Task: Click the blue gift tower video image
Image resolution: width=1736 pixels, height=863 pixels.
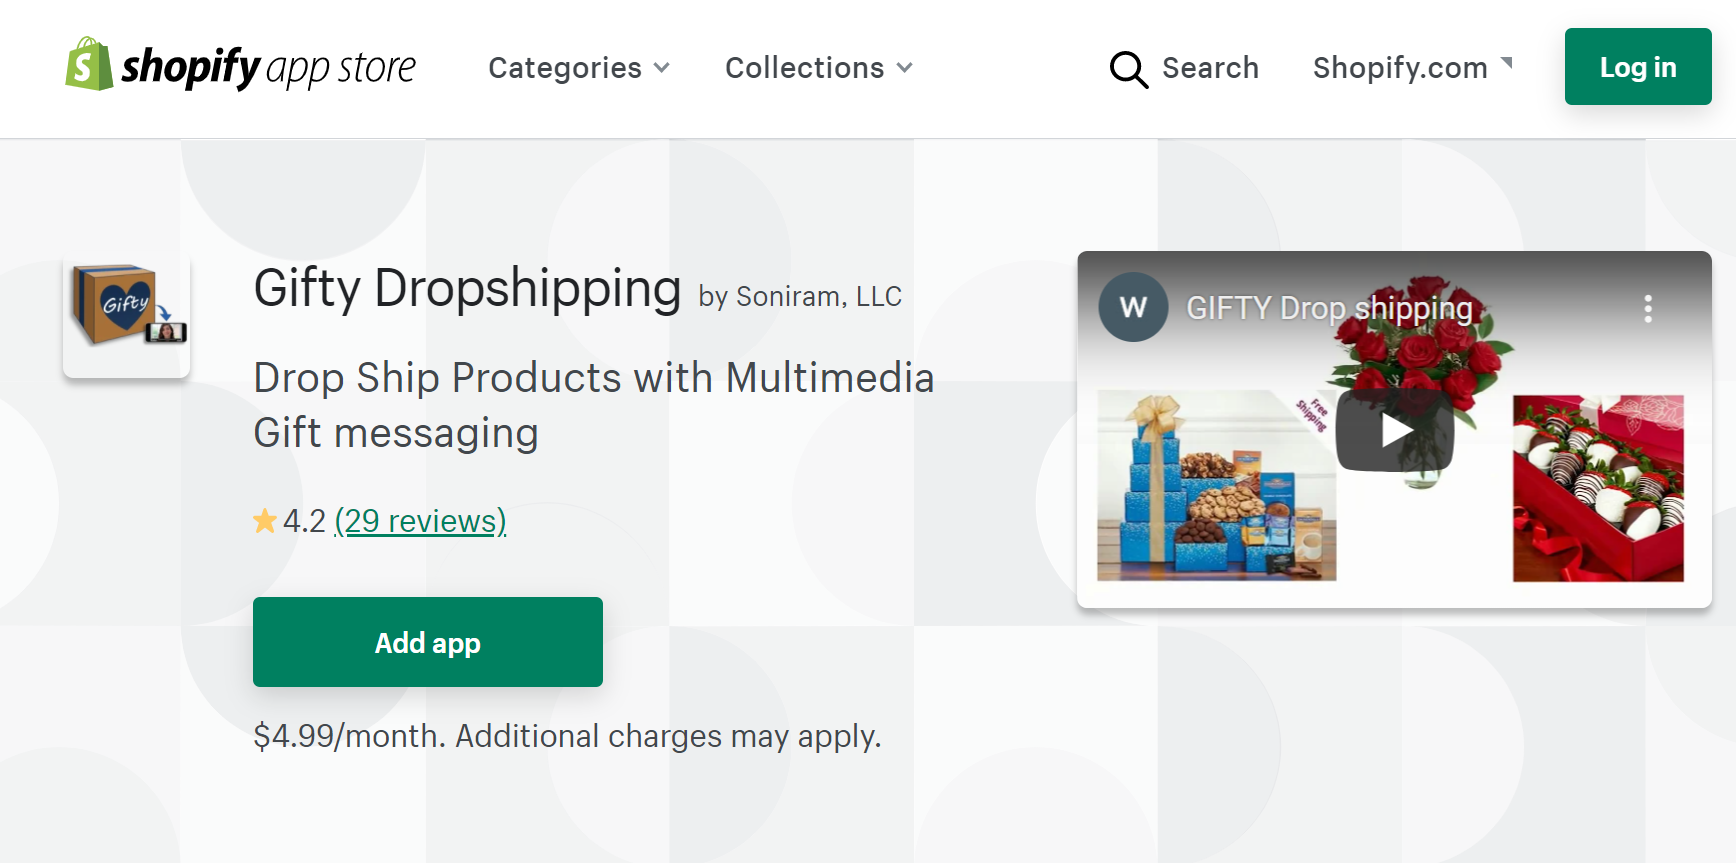Action: pyautogui.click(x=1216, y=486)
